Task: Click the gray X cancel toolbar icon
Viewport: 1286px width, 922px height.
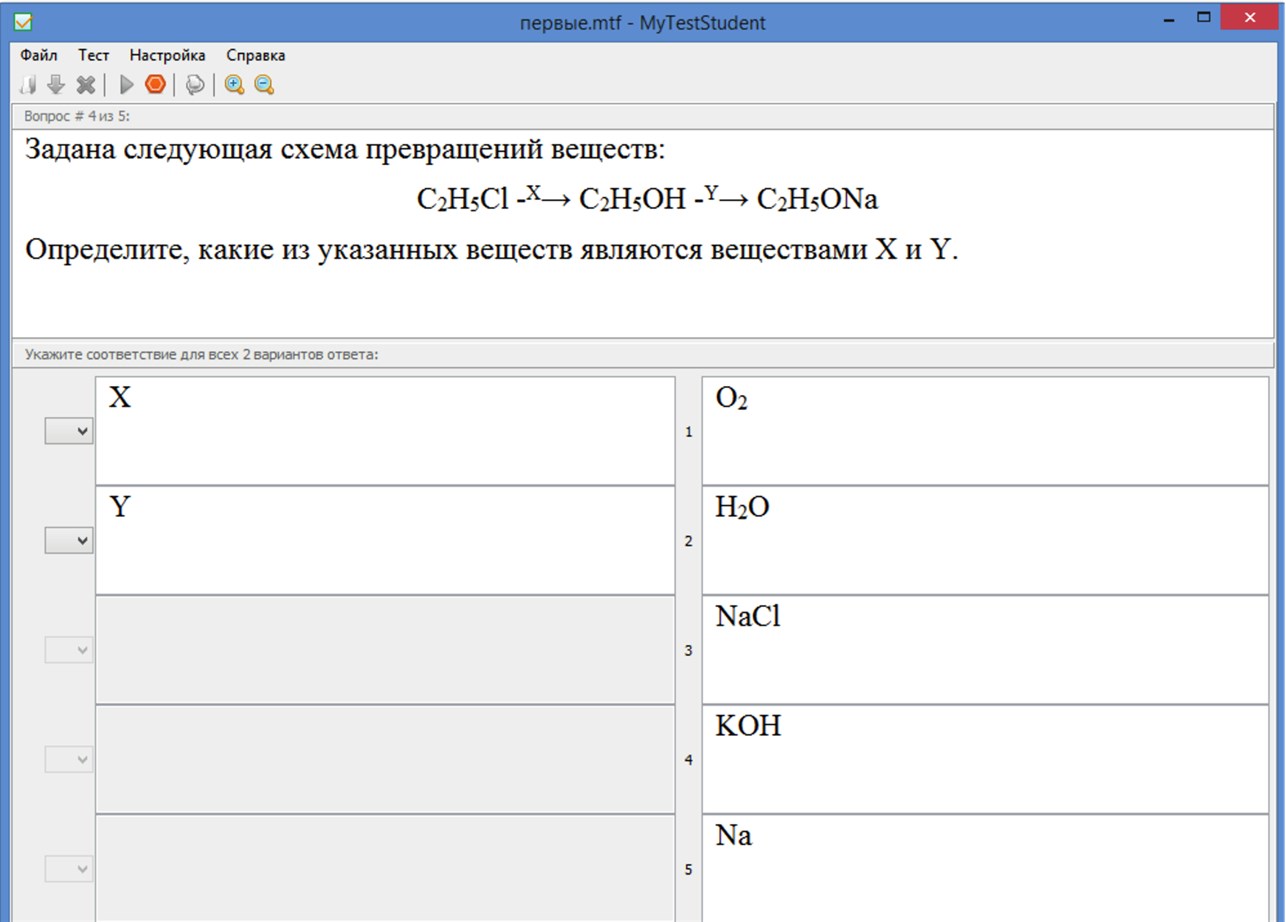Action: click(86, 85)
